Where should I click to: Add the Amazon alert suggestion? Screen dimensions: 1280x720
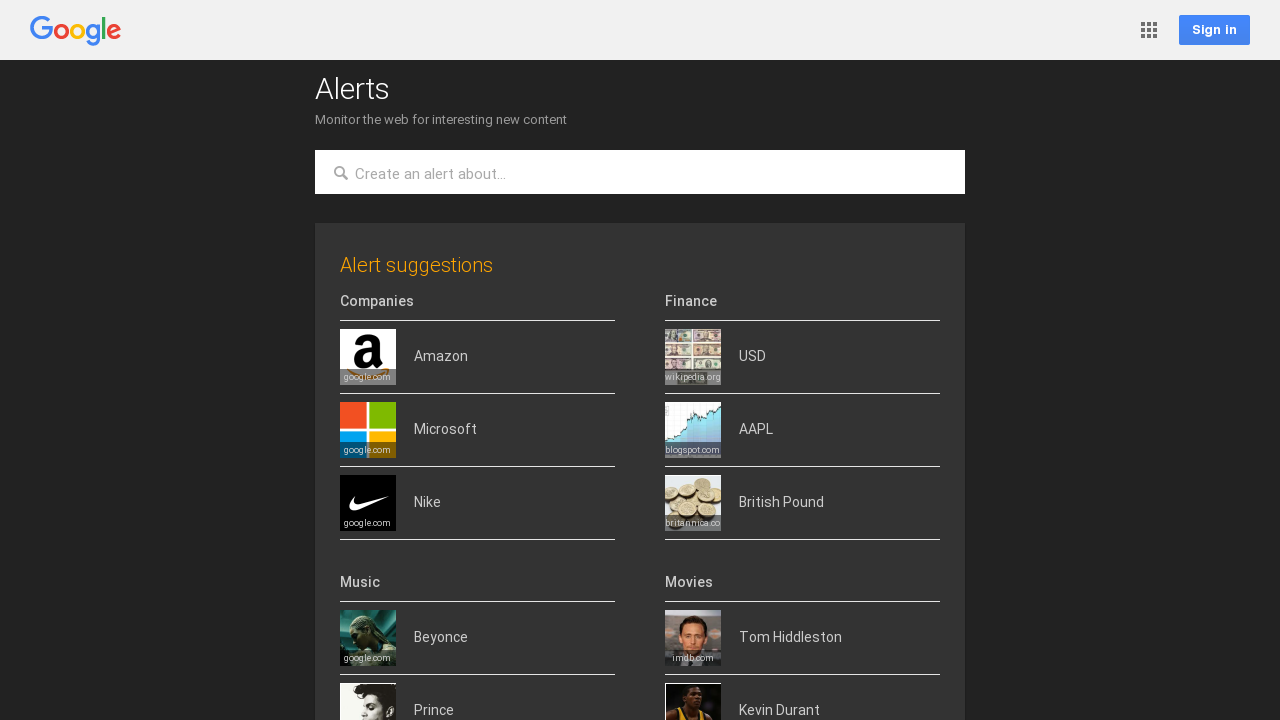click(477, 357)
